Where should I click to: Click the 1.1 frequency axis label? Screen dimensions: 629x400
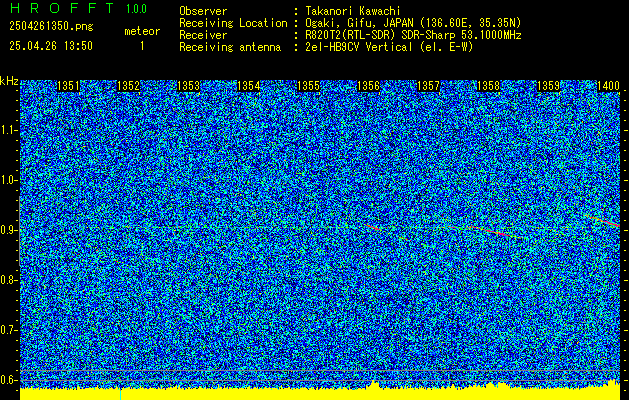click(x=8, y=130)
